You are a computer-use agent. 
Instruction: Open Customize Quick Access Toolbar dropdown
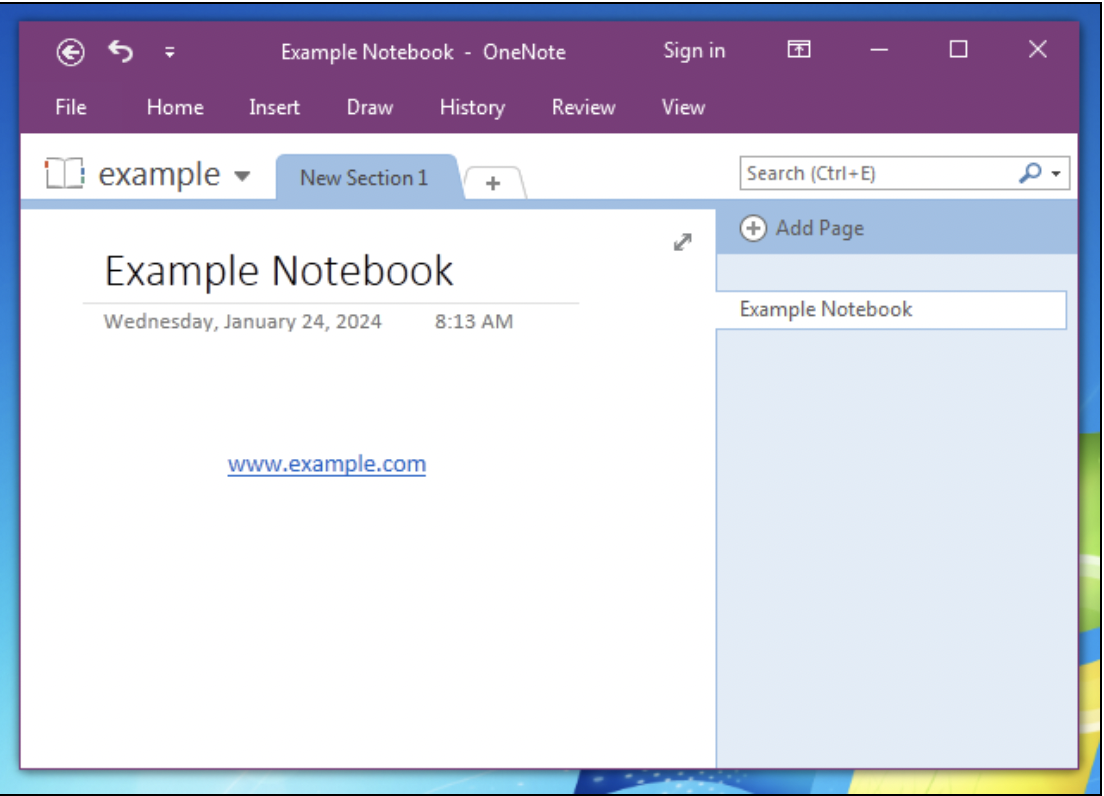pyautogui.click(x=170, y=52)
